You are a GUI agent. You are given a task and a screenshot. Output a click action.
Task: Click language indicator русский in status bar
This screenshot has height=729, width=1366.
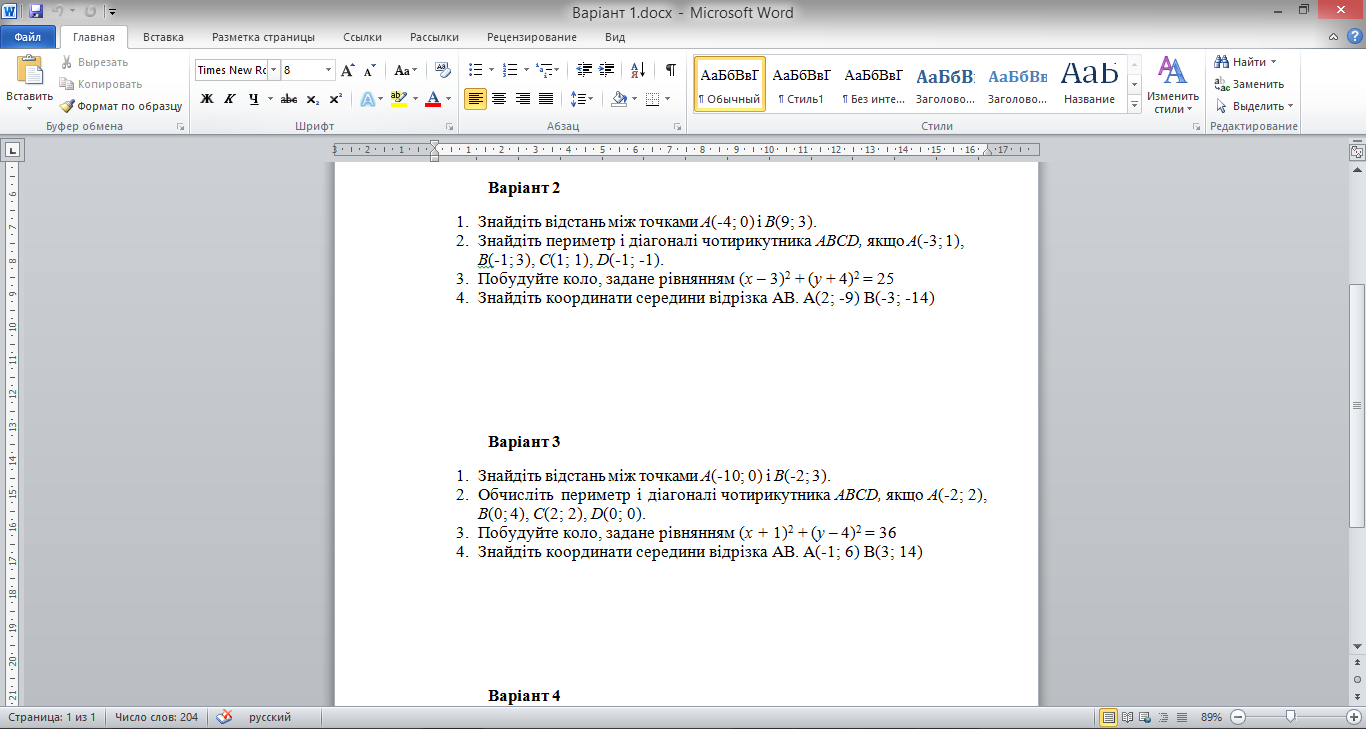(270, 717)
